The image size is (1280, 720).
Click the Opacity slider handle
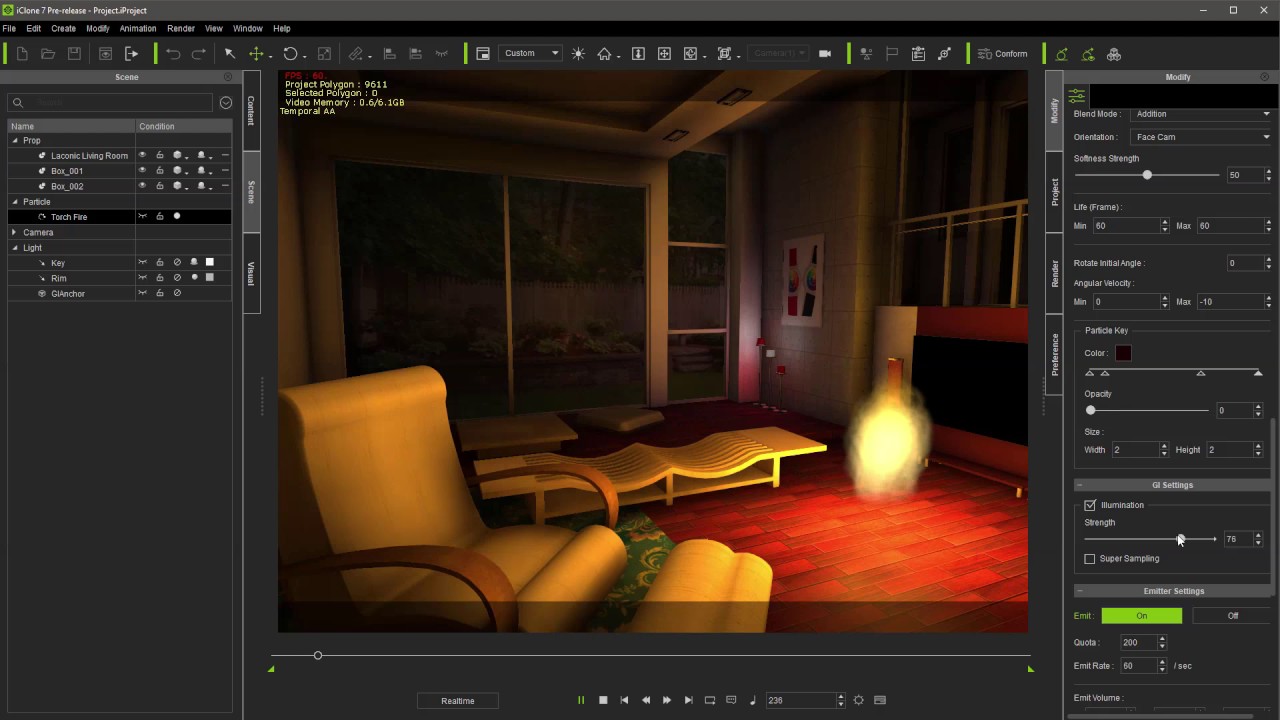coord(1091,410)
